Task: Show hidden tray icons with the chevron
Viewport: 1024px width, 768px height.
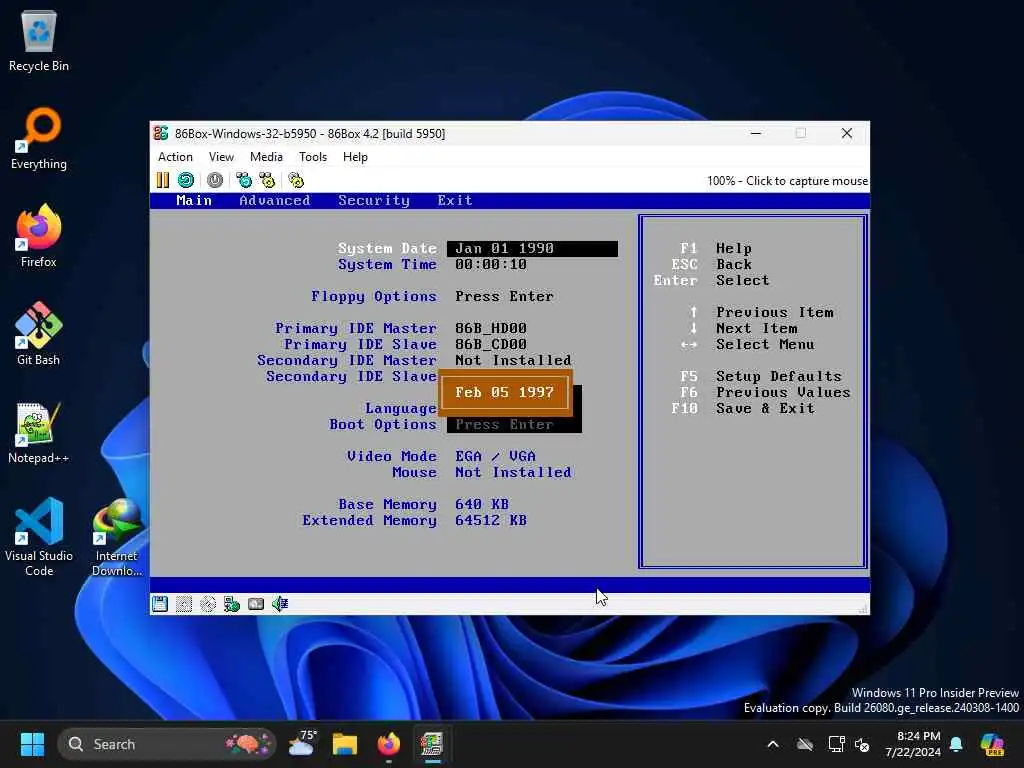Action: coord(773,744)
